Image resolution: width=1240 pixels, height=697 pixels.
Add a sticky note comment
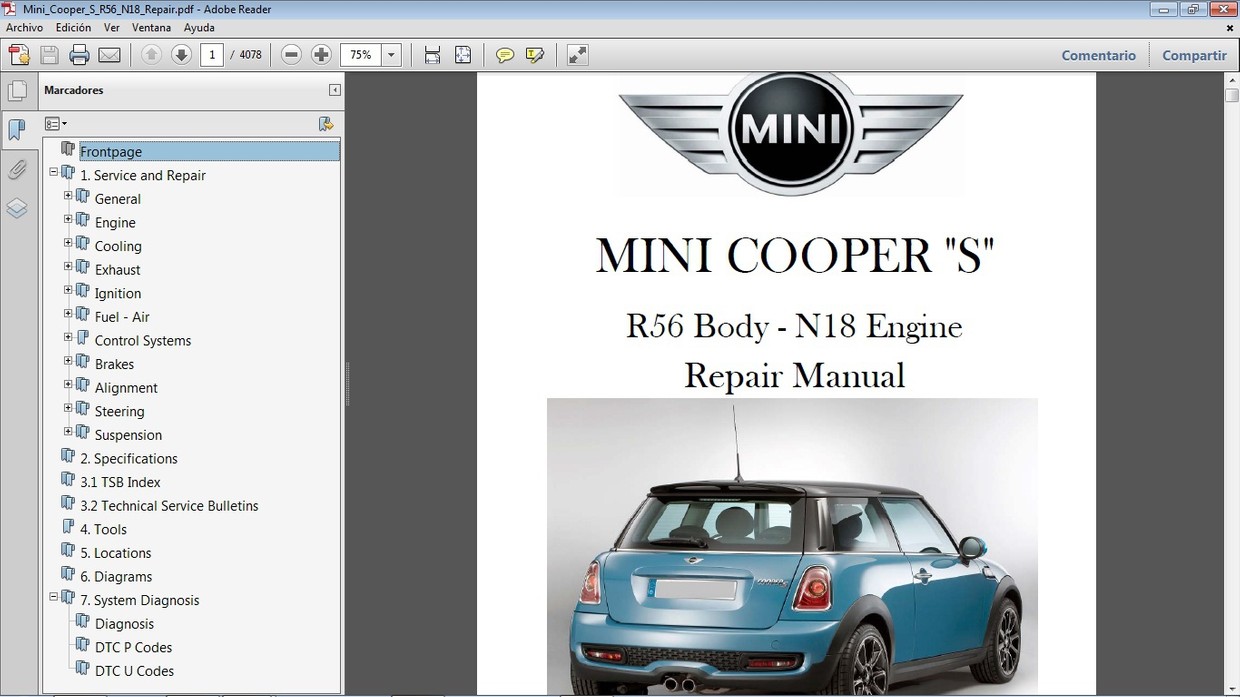click(505, 55)
